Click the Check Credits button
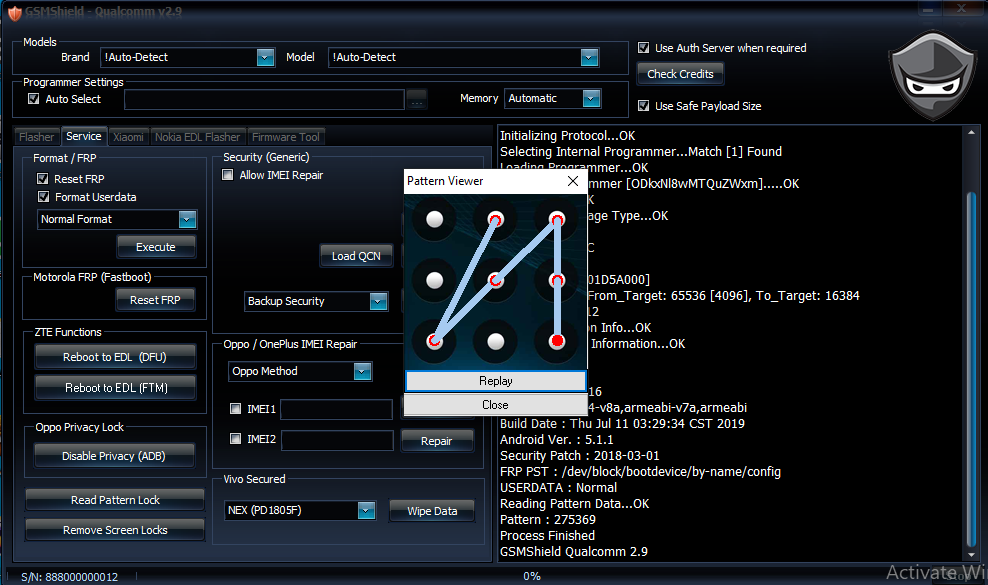 coord(680,74)
